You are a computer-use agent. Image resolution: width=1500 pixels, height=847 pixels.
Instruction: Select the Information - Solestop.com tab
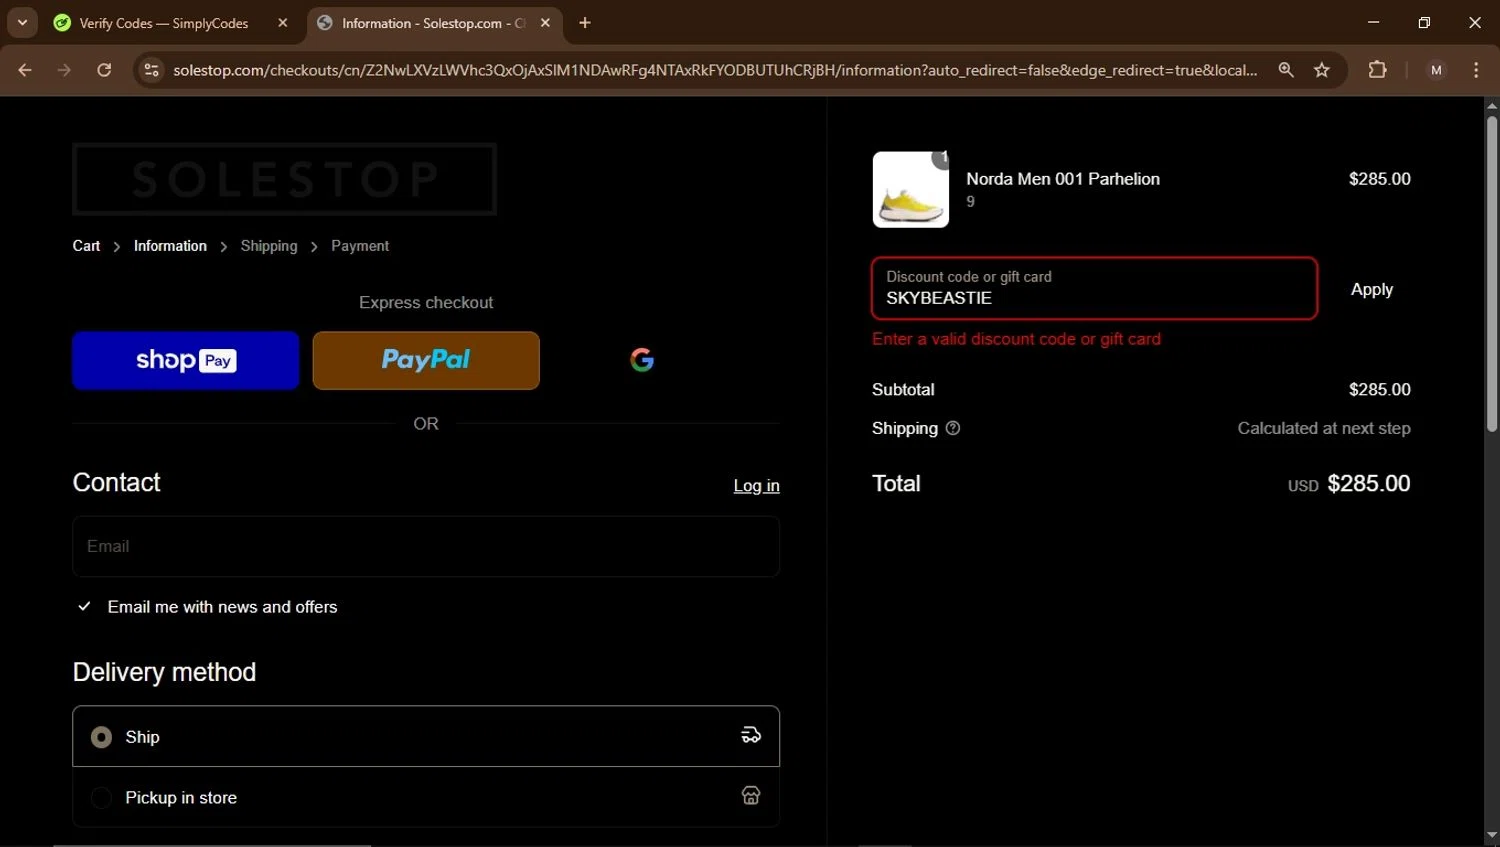(435, 23)
